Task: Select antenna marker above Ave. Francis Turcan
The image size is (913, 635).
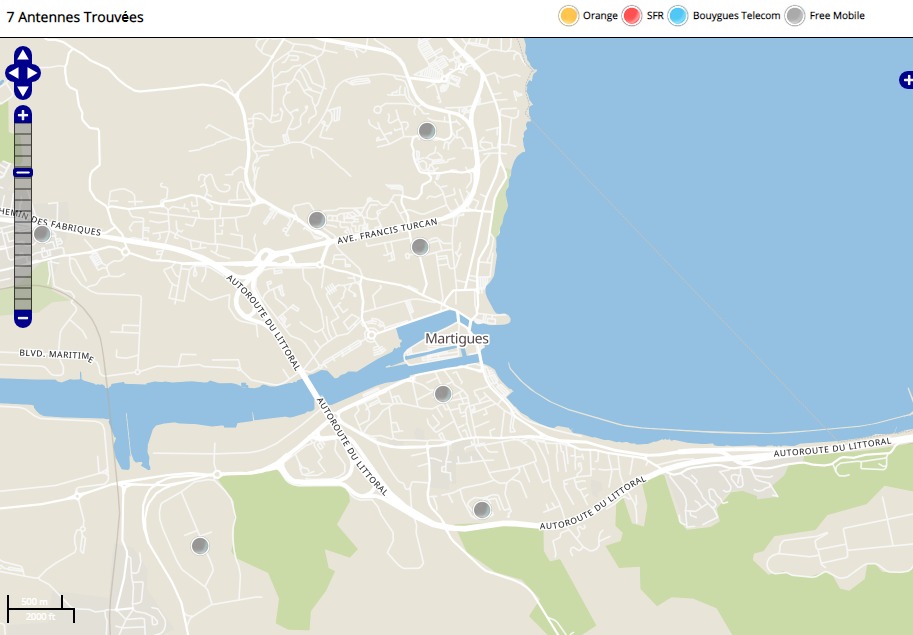Action: [317, 220]
